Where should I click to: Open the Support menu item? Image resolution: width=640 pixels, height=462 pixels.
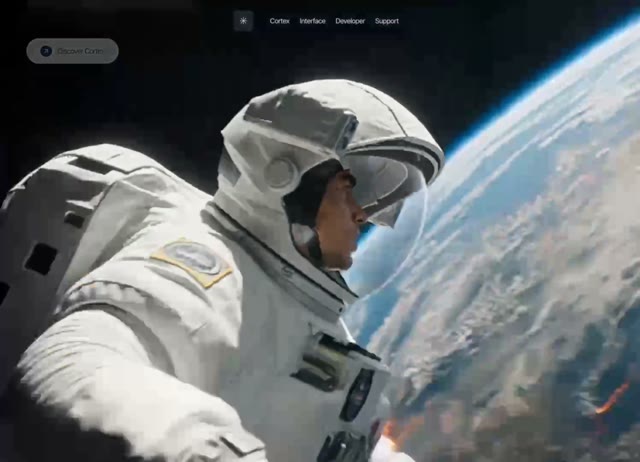tap(387, 21)
